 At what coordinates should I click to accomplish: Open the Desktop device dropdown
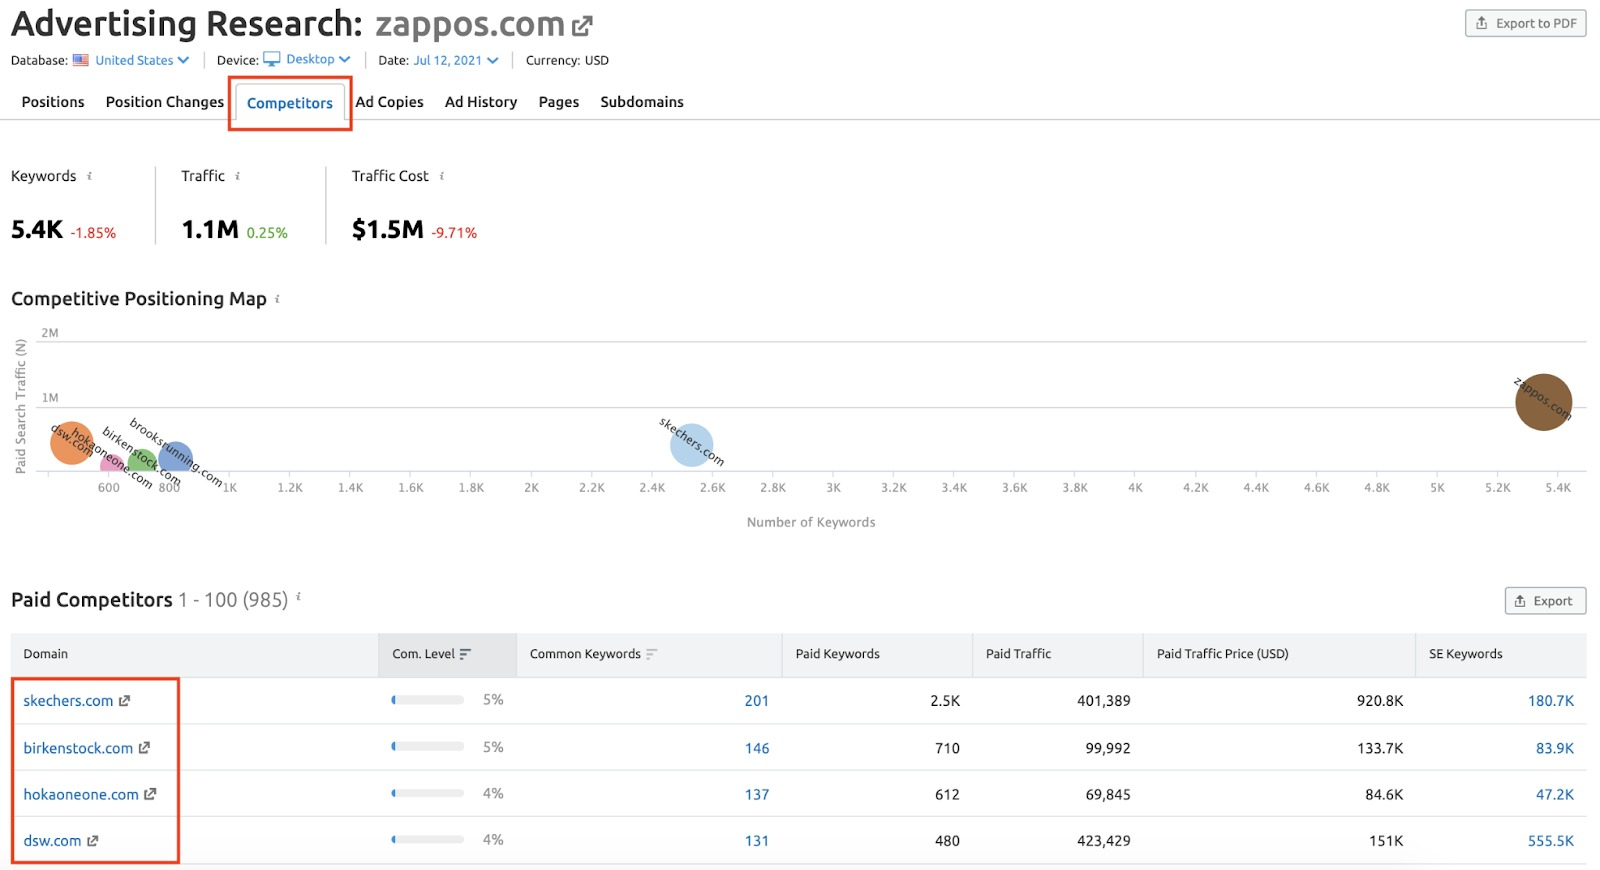pyautogui.click(x=318, y=59)
